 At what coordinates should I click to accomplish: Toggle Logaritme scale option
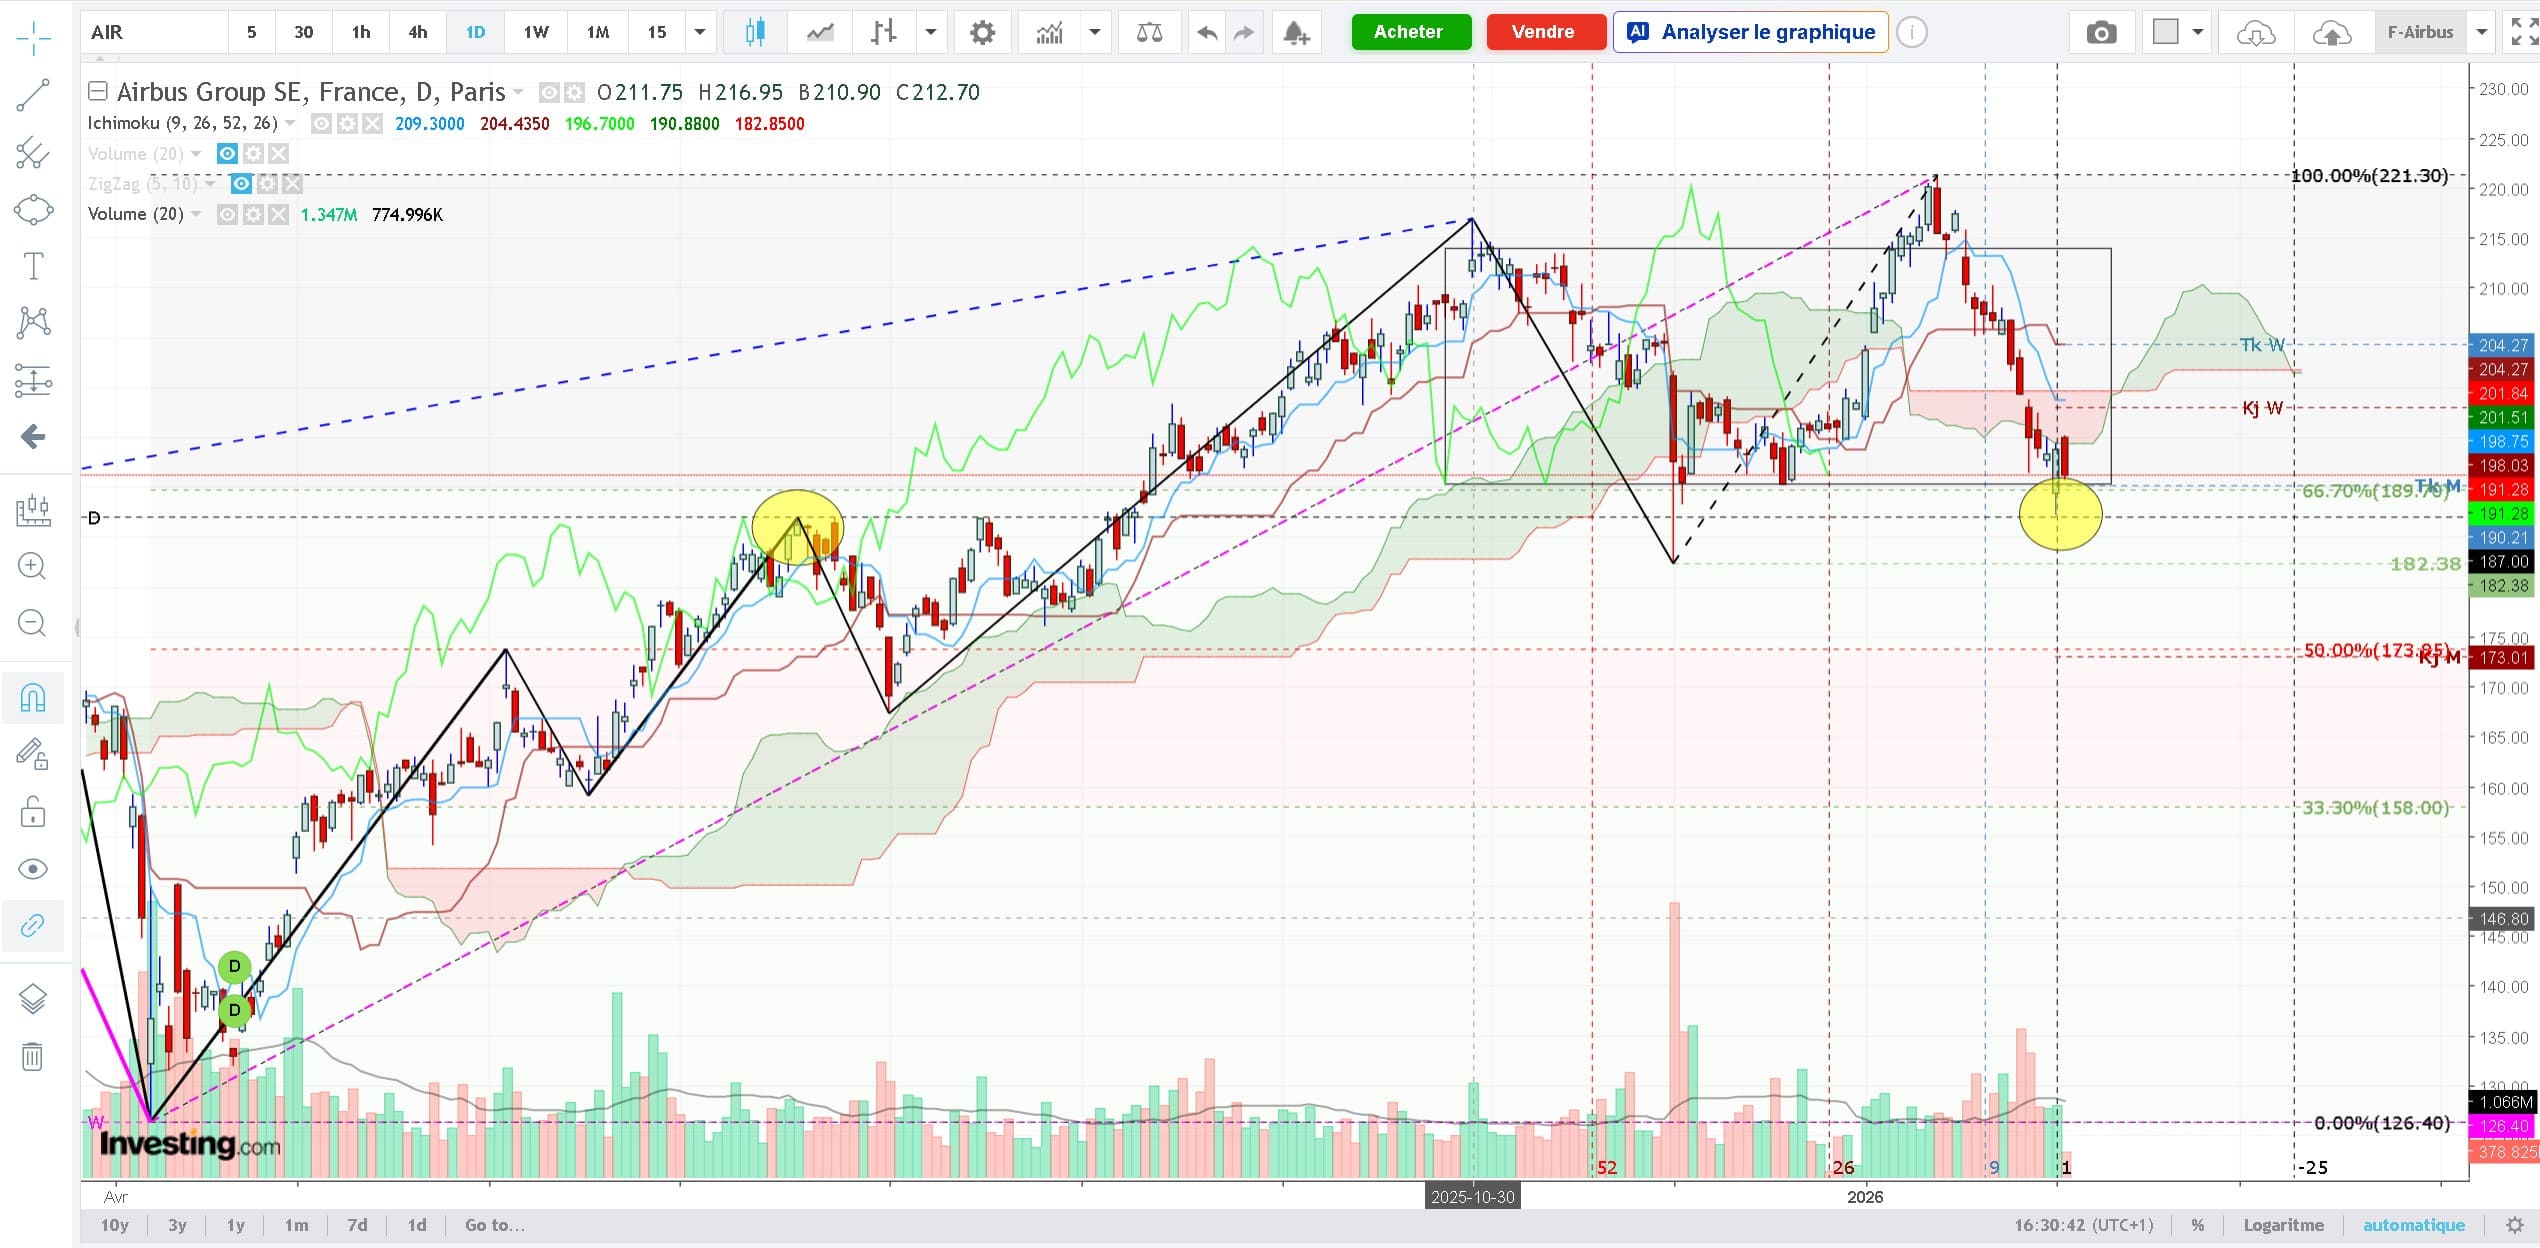coord(2283,1225)
